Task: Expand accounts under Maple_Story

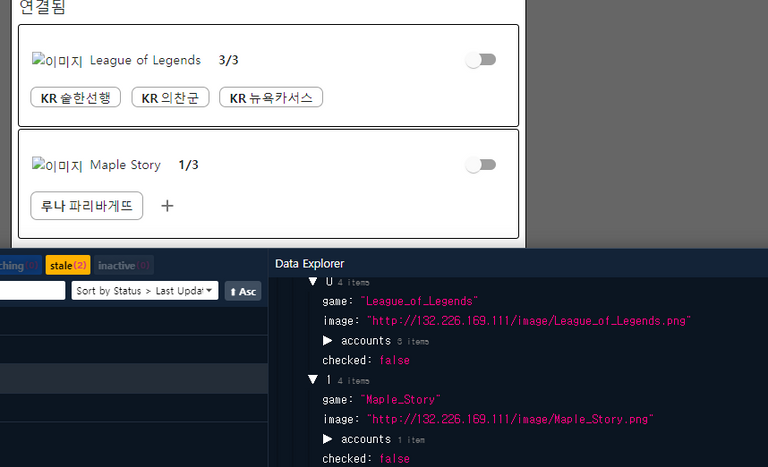Action: point(328,439)
